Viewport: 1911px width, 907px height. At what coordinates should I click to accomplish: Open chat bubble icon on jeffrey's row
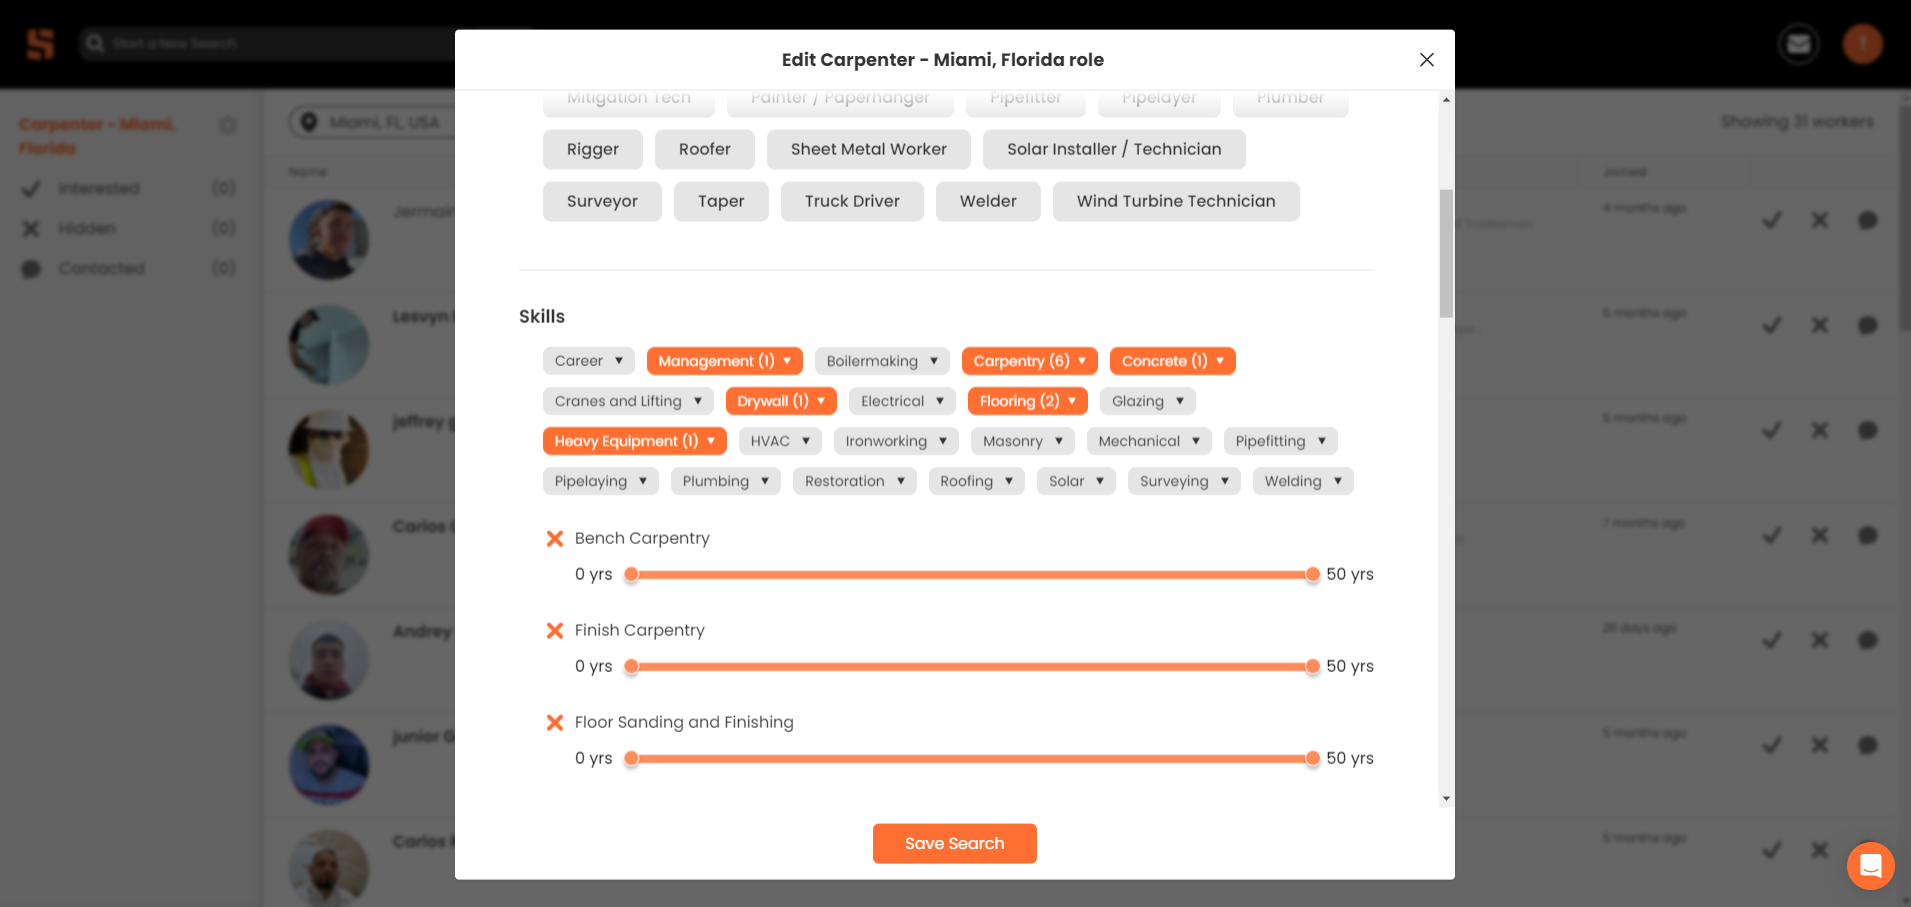1868,430
